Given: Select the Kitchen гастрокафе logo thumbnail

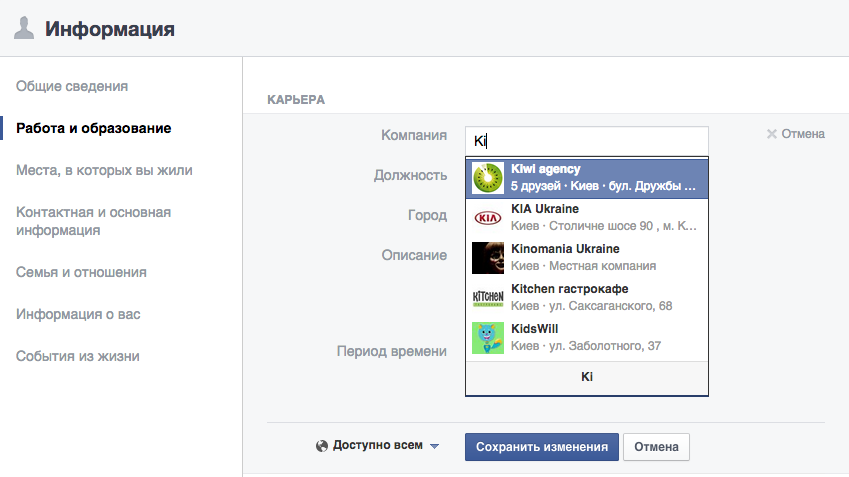Looking at the screenshot, I should coord(488,298).
